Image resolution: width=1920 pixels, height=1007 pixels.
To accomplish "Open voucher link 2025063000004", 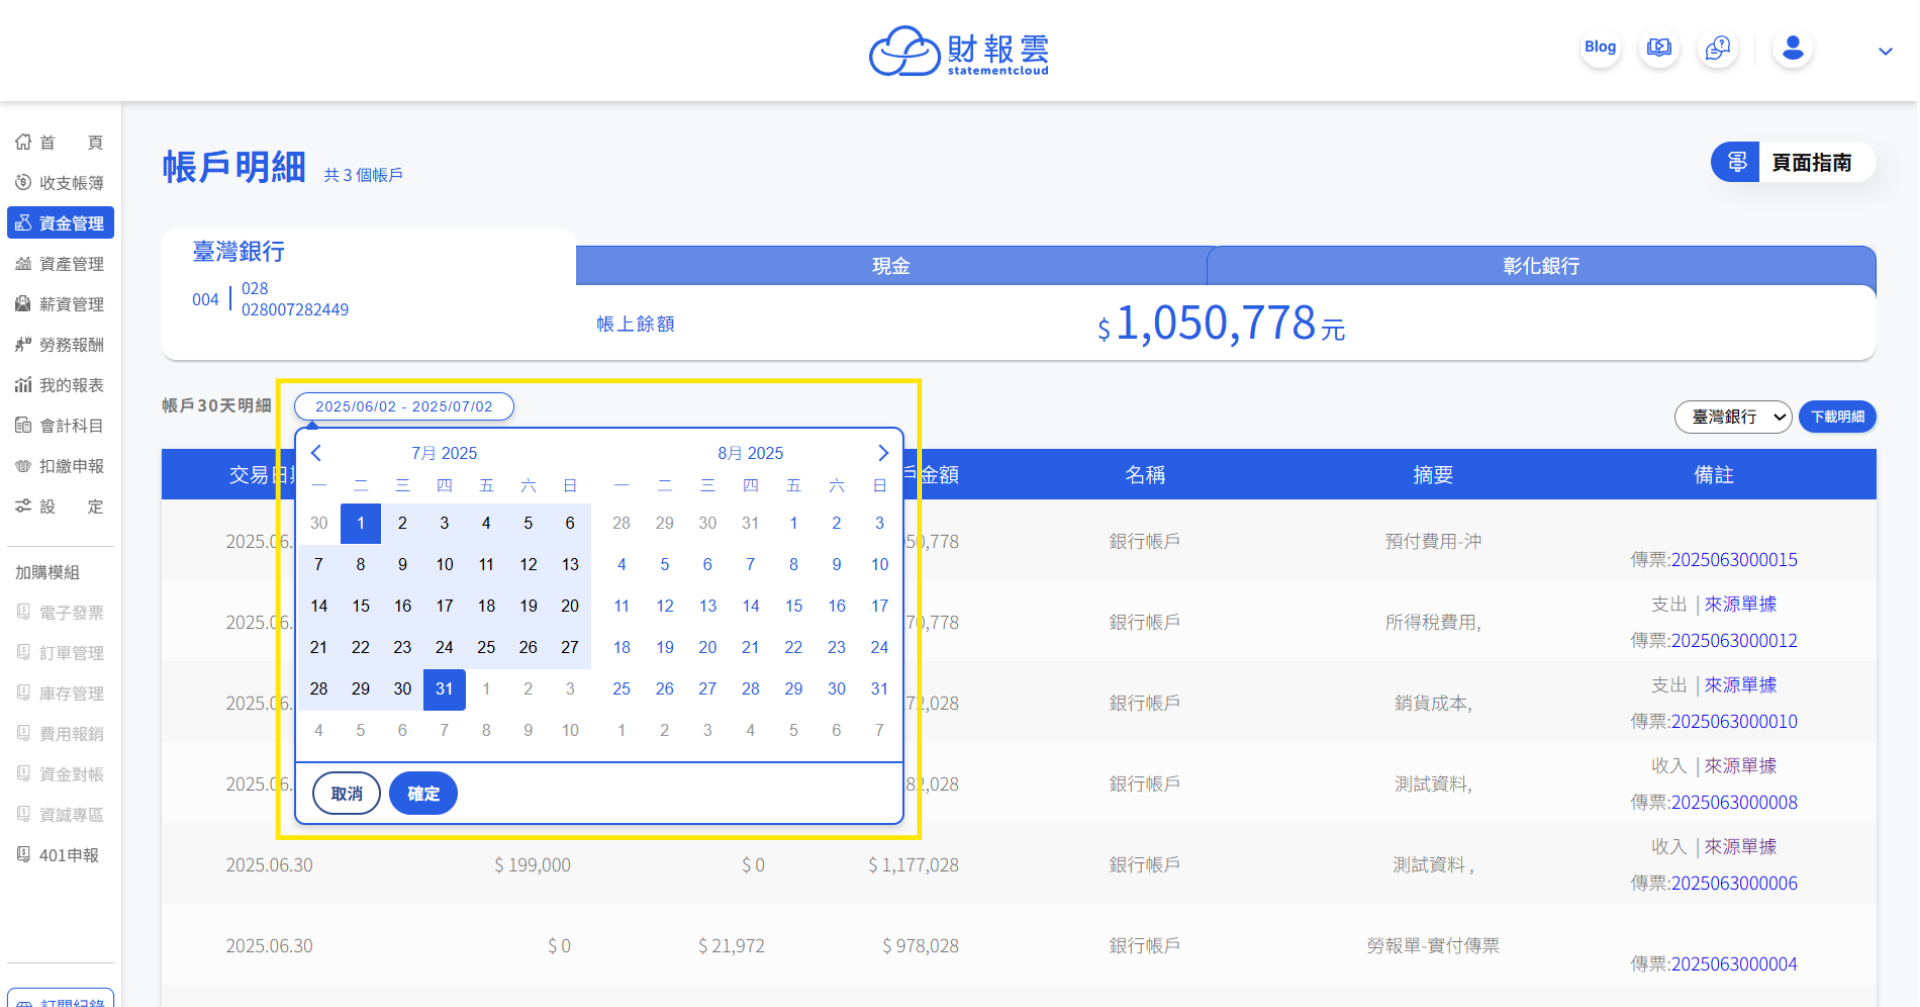I will click(x=1734, y=965).
